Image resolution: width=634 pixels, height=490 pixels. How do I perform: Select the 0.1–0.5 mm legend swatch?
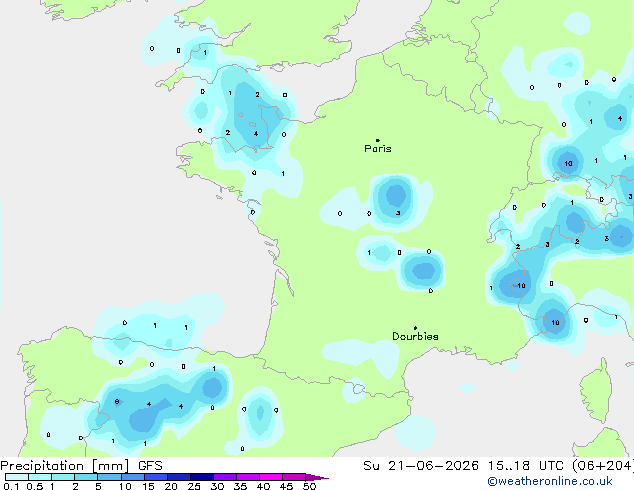(x=17, y=477)
